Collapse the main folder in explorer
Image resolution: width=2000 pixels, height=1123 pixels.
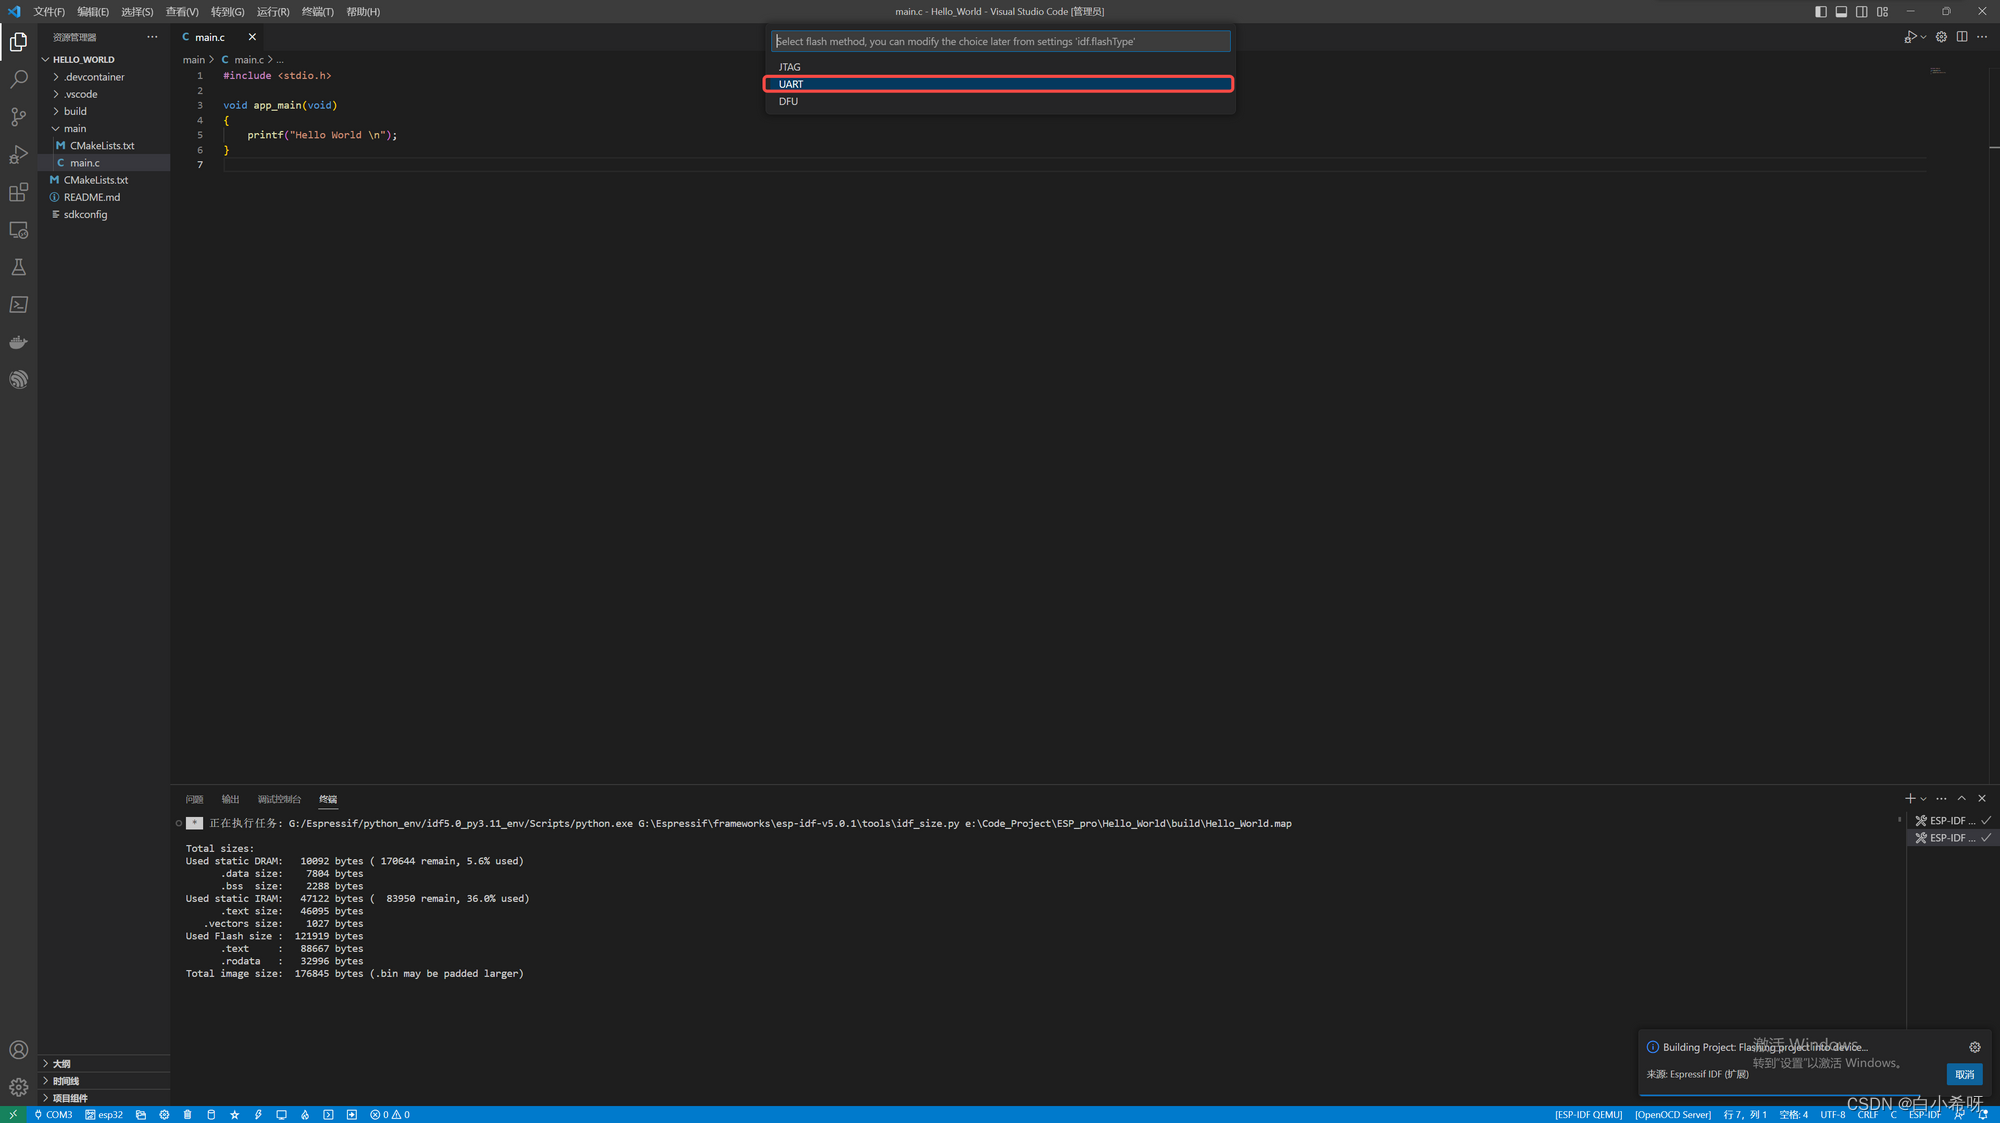pyautogui.click(x=75, y=128)
